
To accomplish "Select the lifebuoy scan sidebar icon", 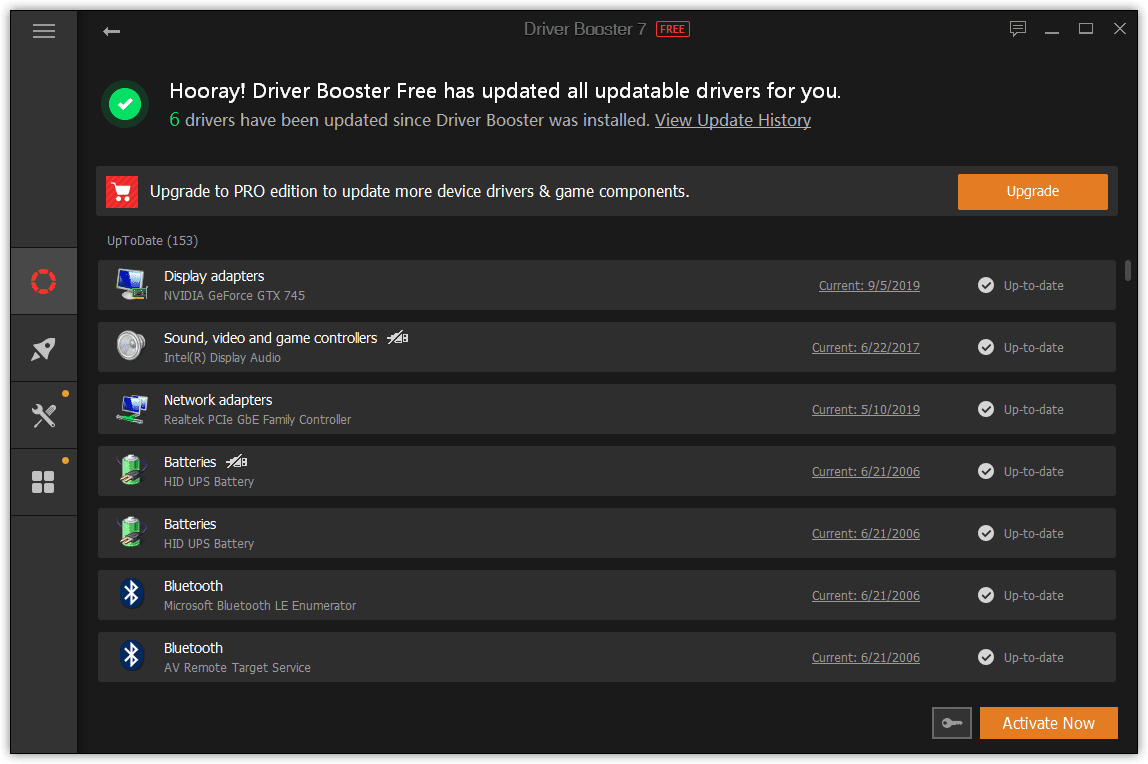I will pyautogui.click(x=44, y=281).
